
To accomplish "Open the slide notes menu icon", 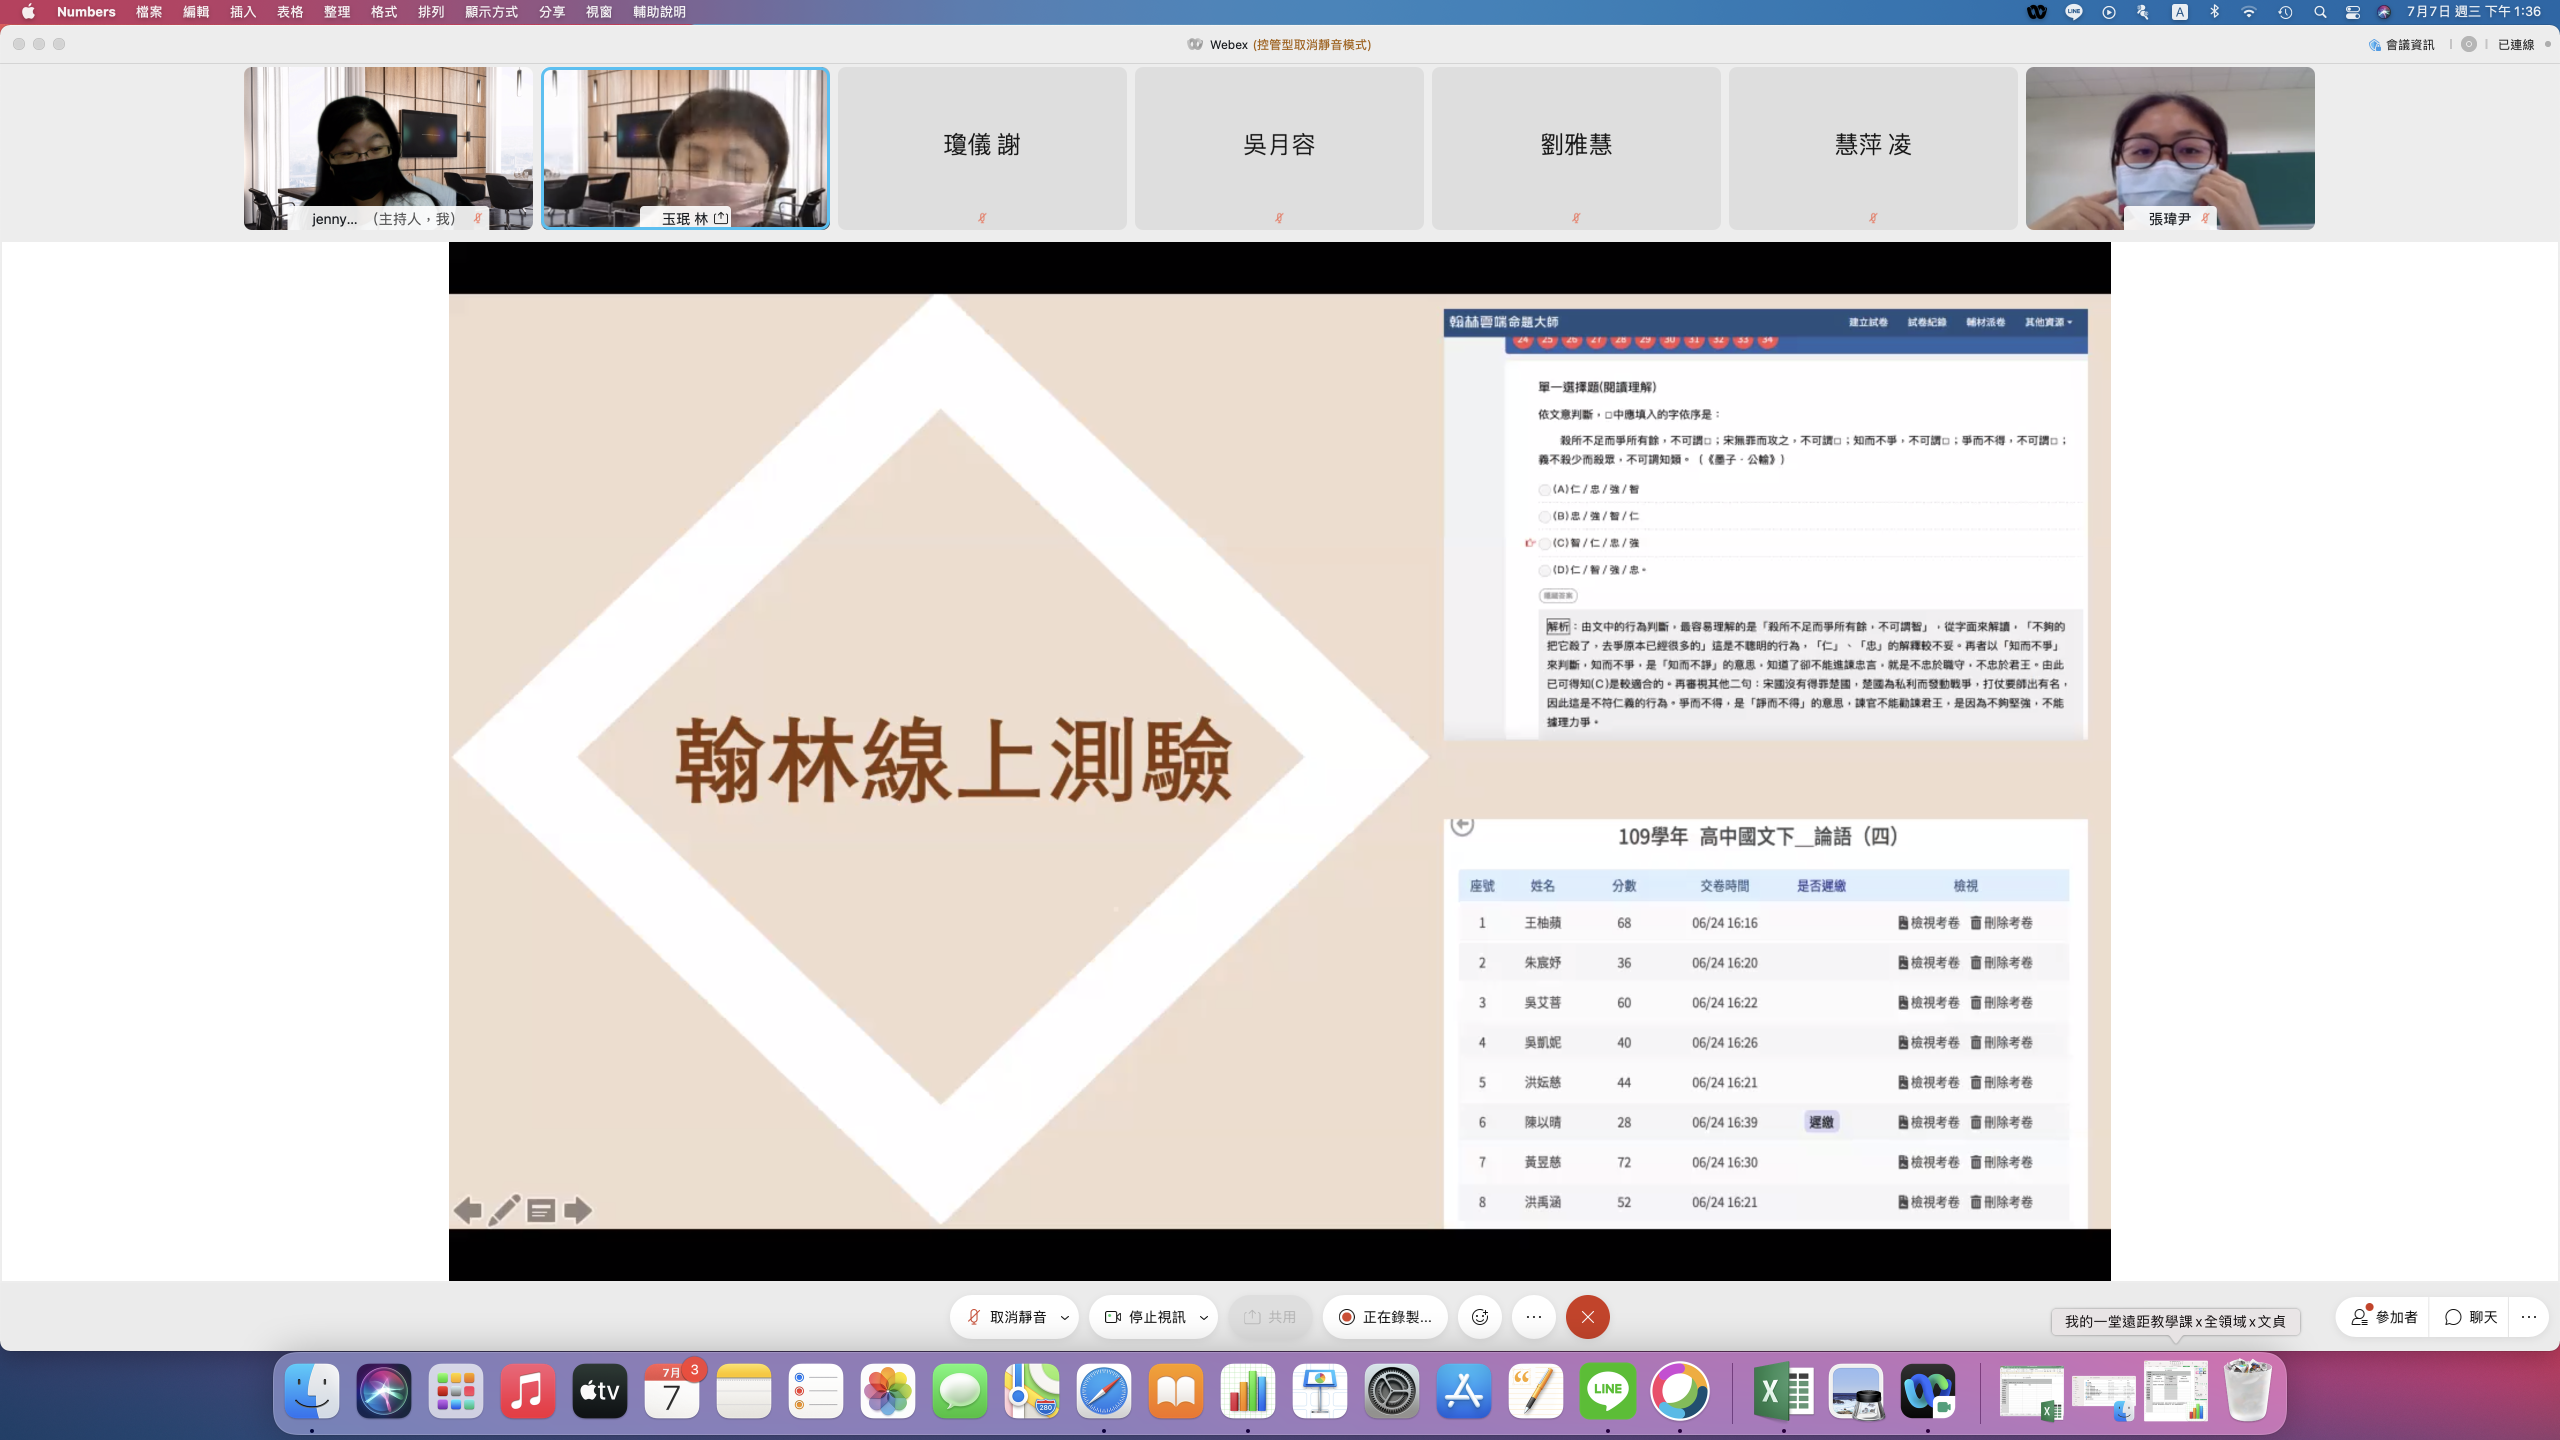I will coord(541,1211).
